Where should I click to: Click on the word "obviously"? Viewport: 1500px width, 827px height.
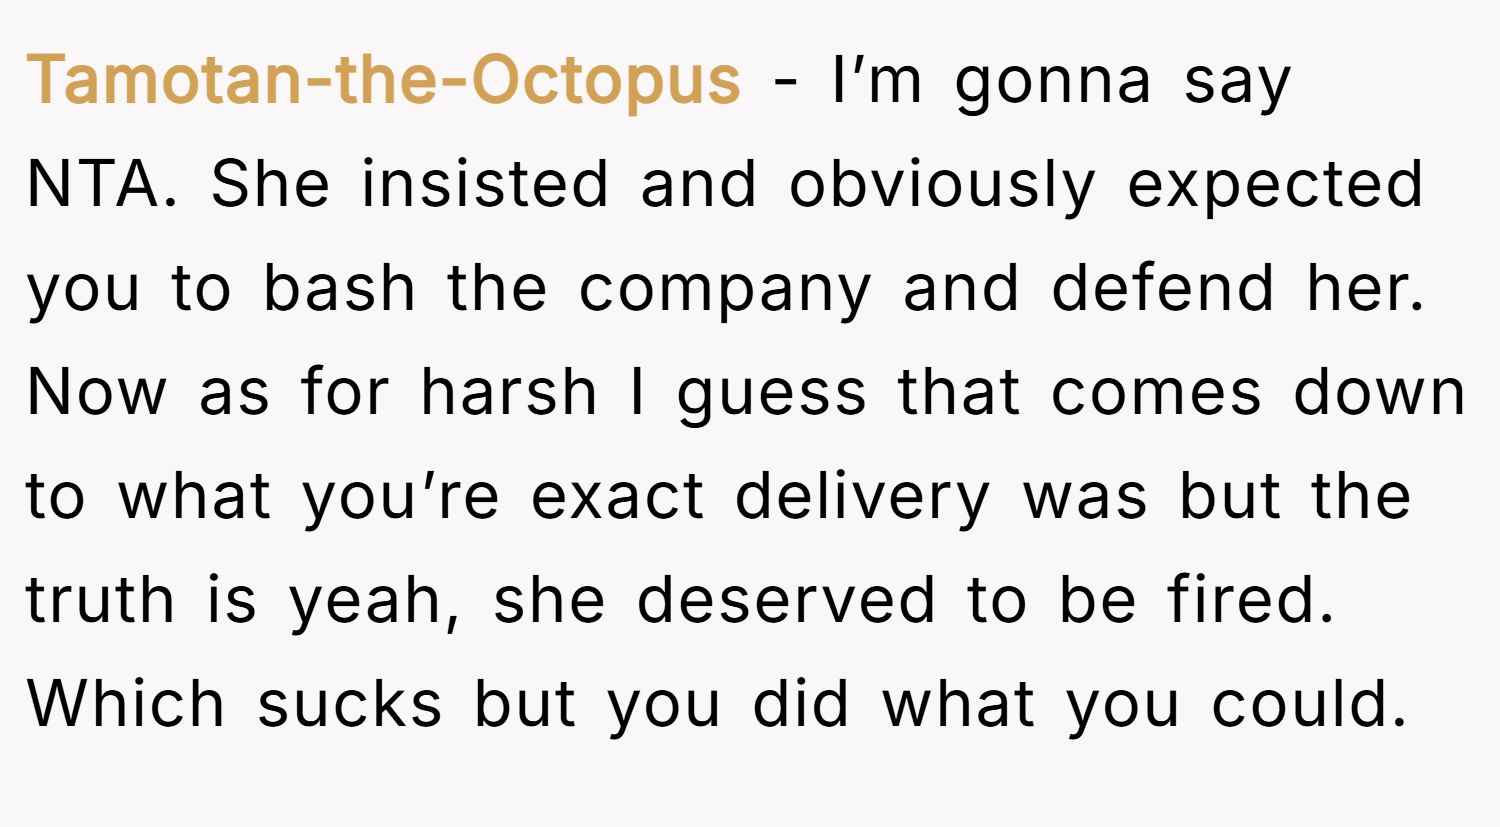pos(942,187)
